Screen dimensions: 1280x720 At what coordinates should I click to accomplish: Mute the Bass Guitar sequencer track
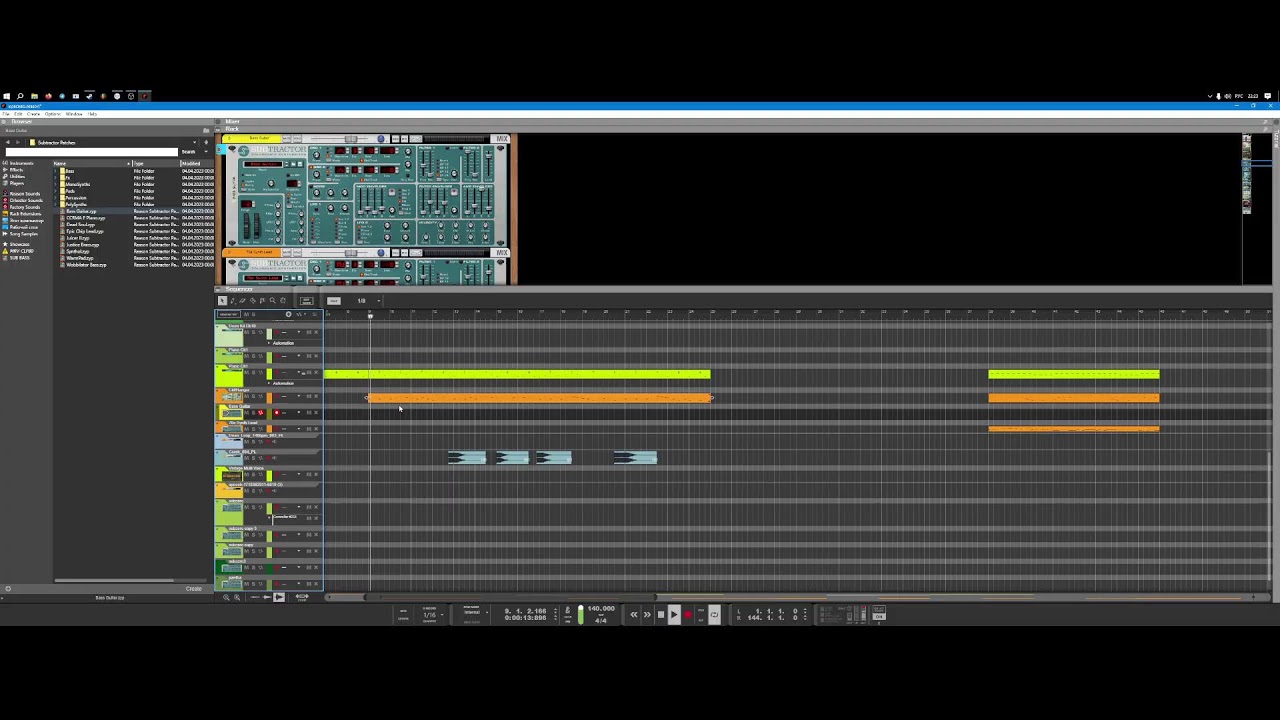pos(246,413)
